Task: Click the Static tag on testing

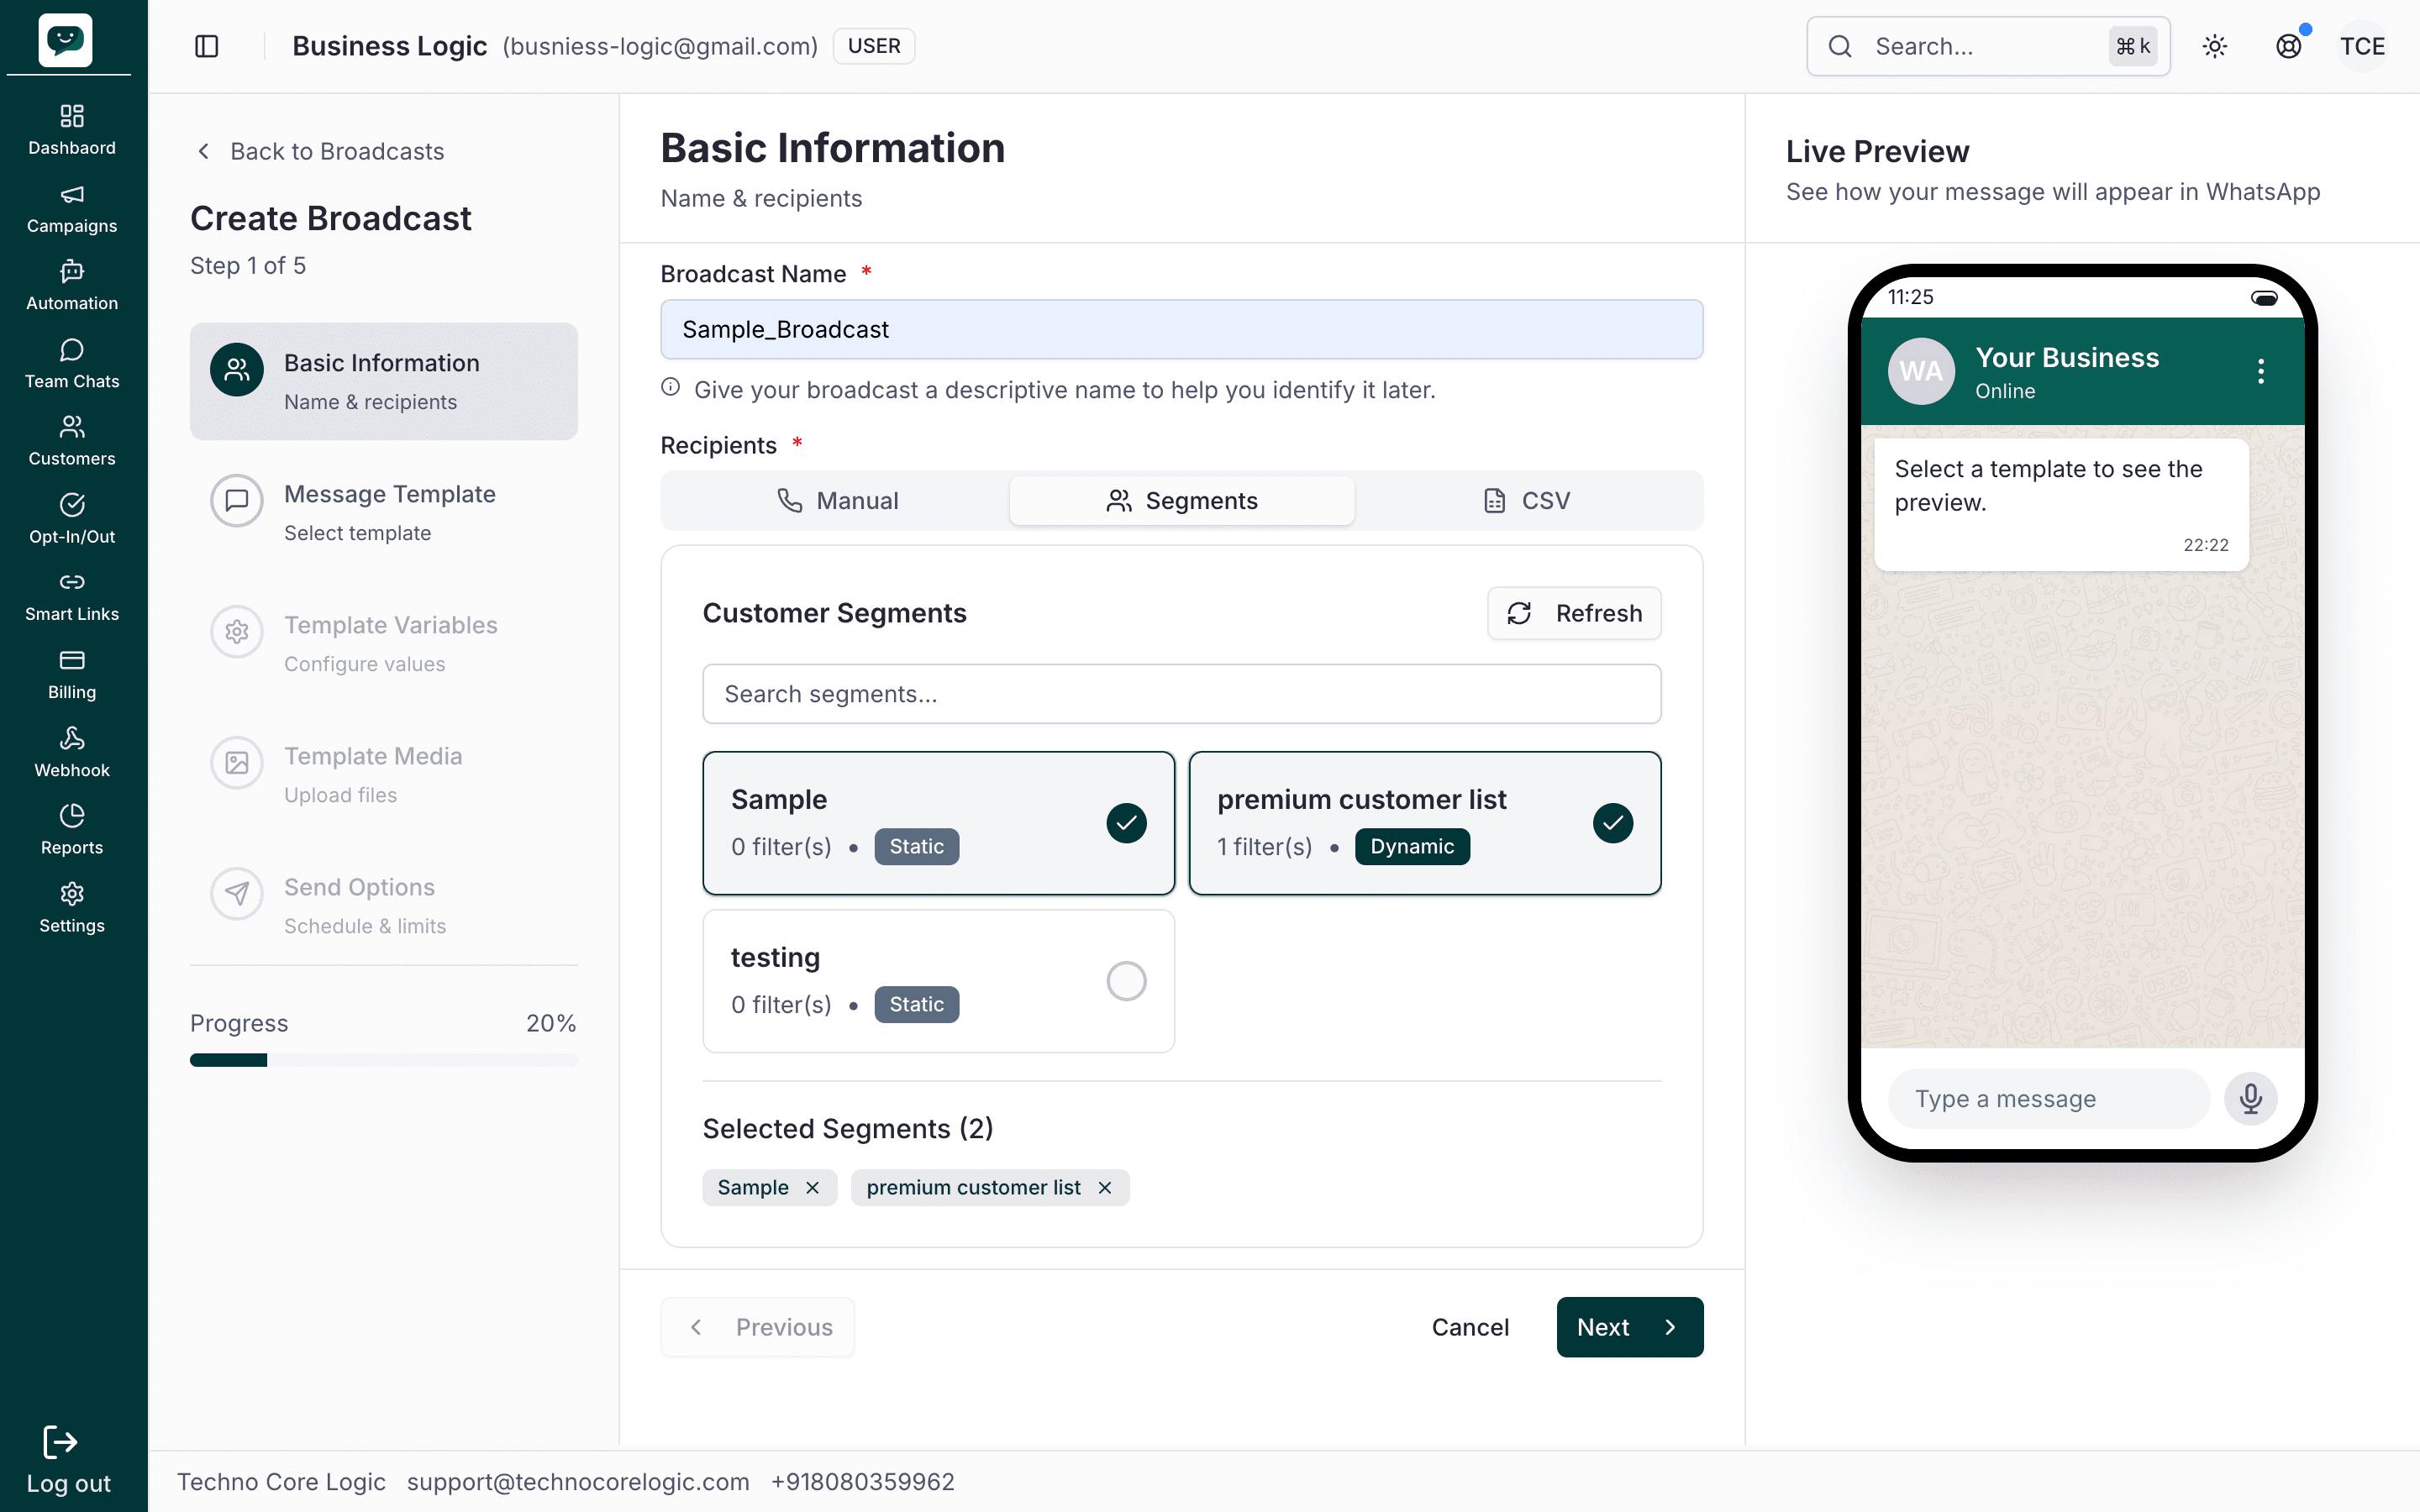Action: click(x=917, y=1005)
